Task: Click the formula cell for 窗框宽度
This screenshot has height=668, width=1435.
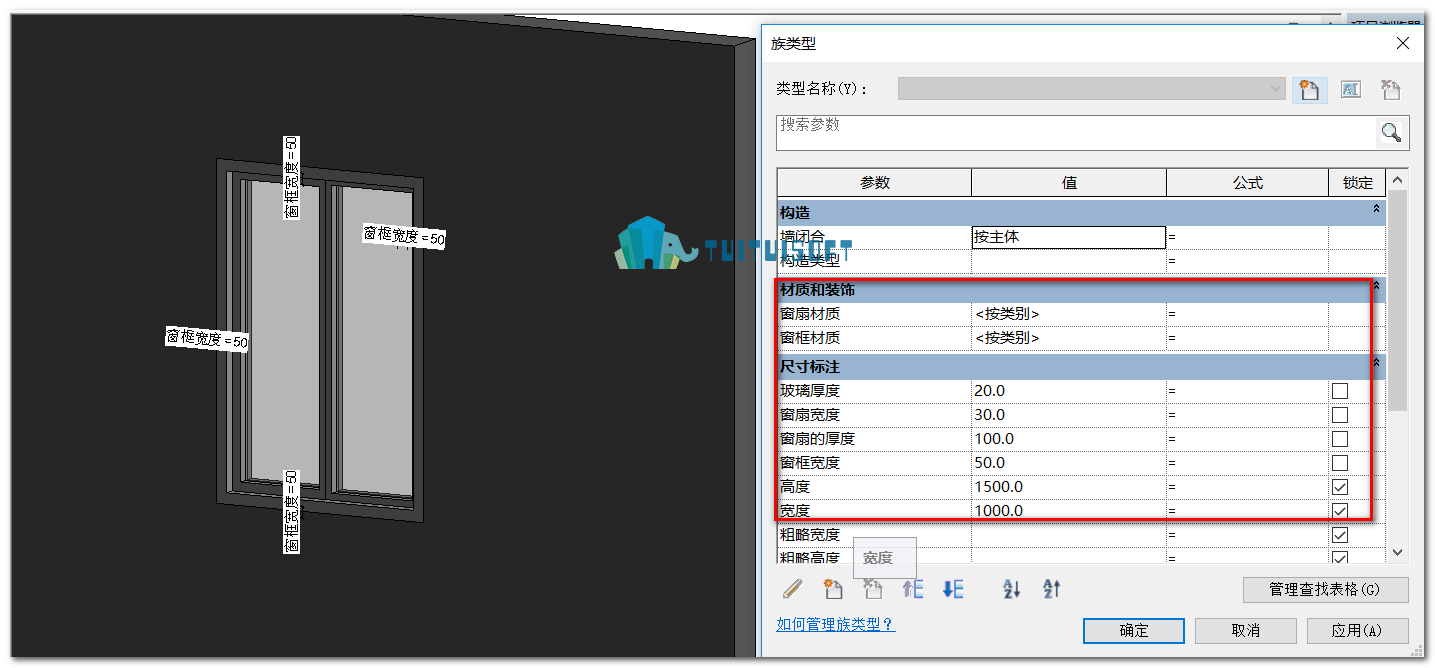Action: coord(1247,463)
